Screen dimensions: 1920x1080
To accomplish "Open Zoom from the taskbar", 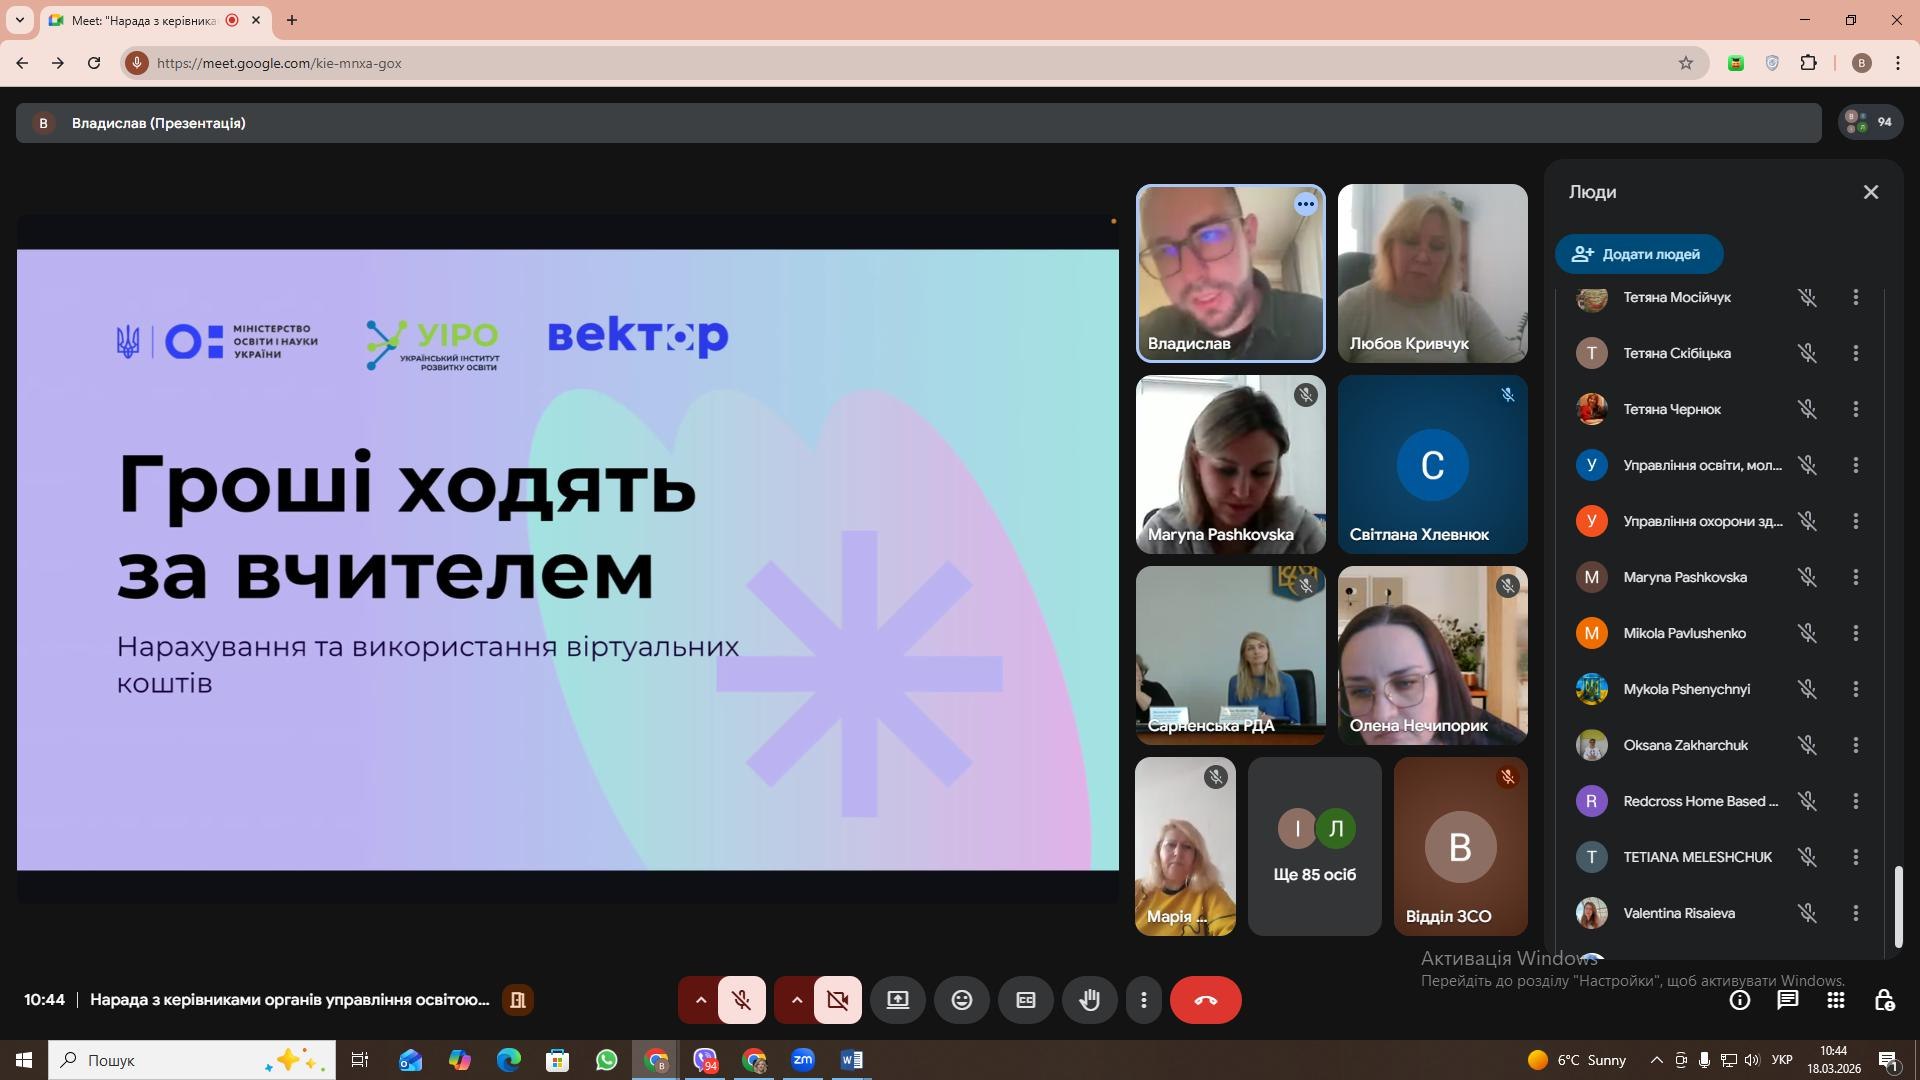I will (x=803, y=1060).
